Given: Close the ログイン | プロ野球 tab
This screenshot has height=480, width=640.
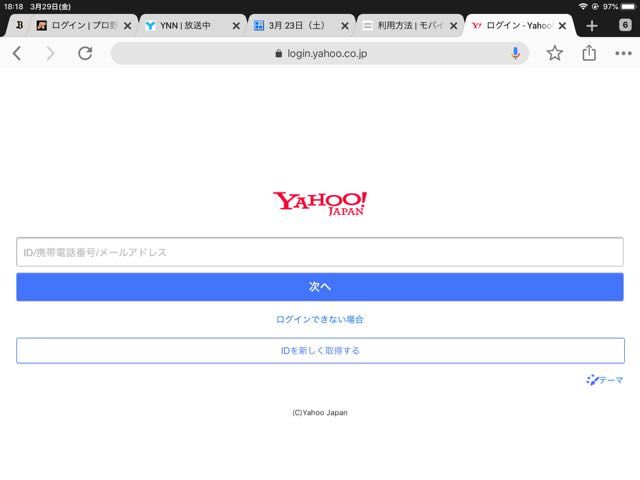Looking at the screenshot, I should (127, 26).
